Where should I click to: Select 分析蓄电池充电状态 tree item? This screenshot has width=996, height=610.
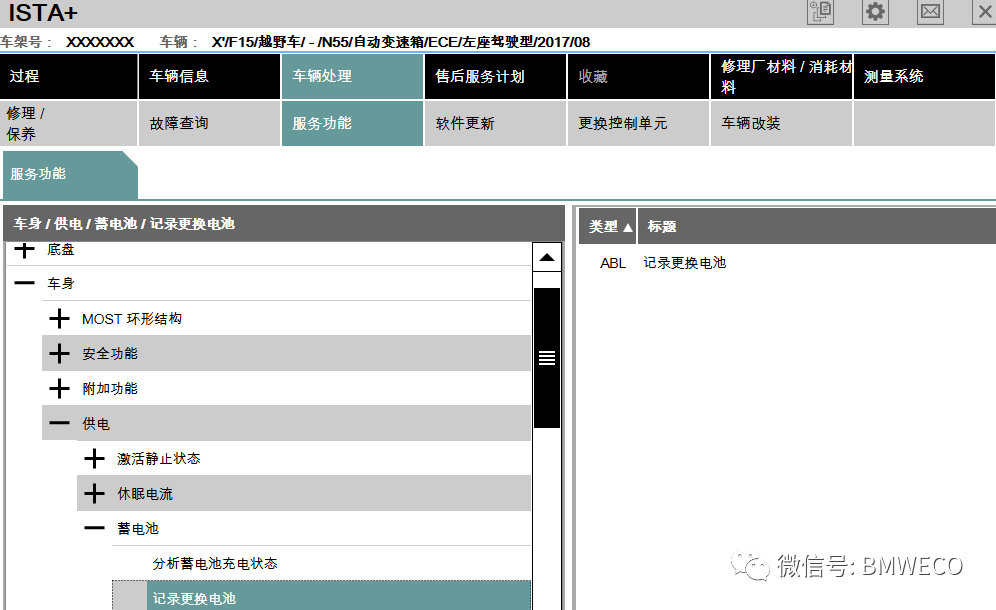[215, 564]
